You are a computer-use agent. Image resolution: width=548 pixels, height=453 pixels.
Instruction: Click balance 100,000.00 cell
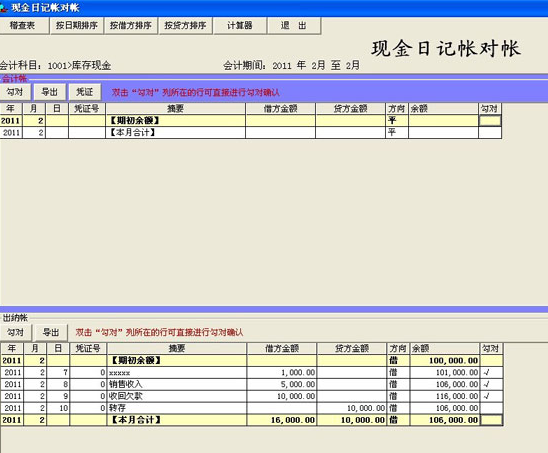coord(445,361)
